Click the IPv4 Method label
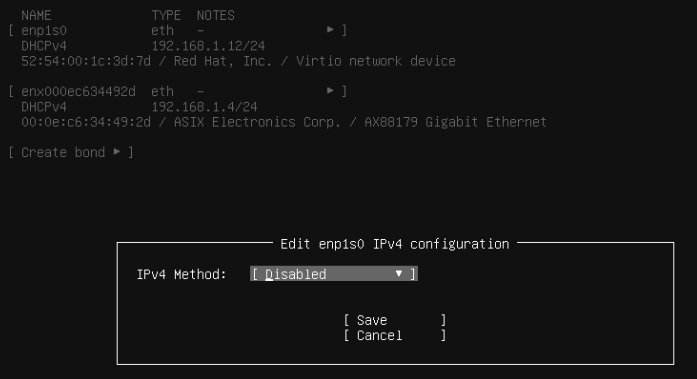 [x=181, y=275]
